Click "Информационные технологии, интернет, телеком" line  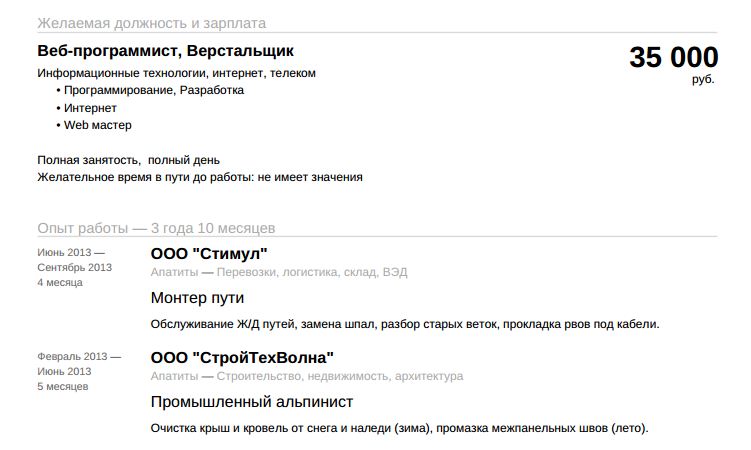176,73
